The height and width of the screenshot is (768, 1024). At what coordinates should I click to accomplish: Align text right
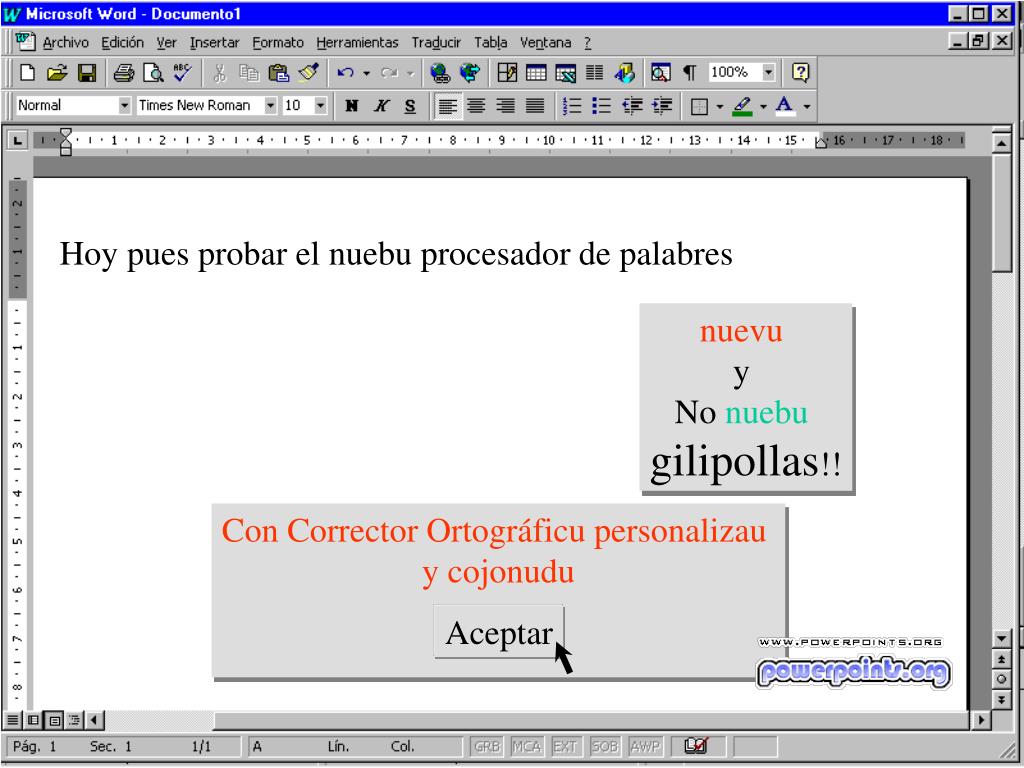505,106
